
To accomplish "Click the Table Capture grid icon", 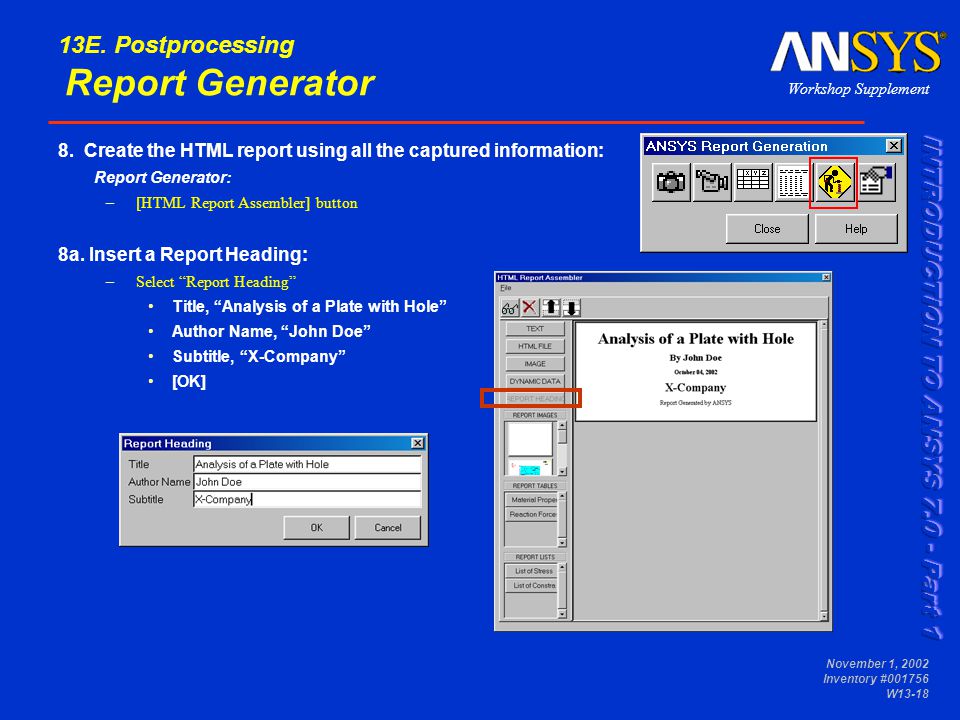I will (752, 182).
